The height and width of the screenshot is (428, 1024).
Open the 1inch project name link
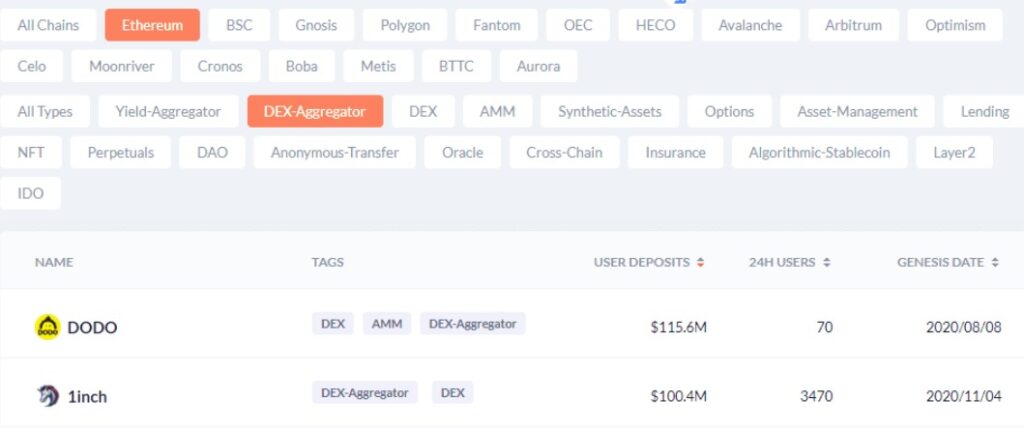[87, 397]
